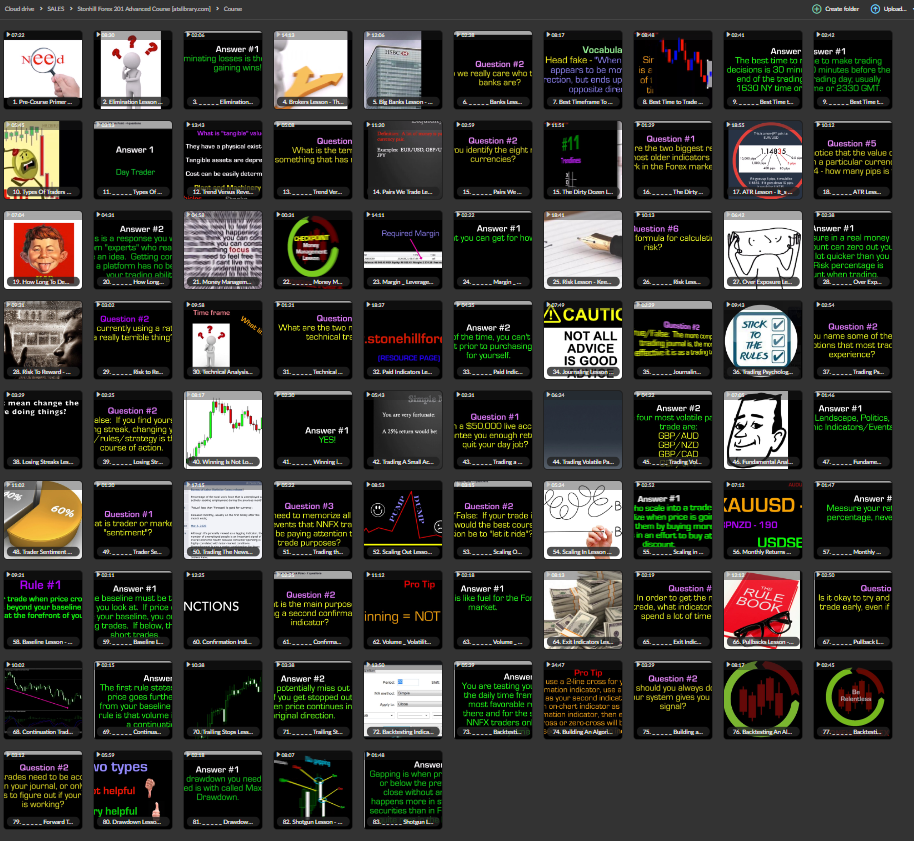
Task: Open 34. Journaling Lesson caution thumbnail
Action: tap(580, 338)
